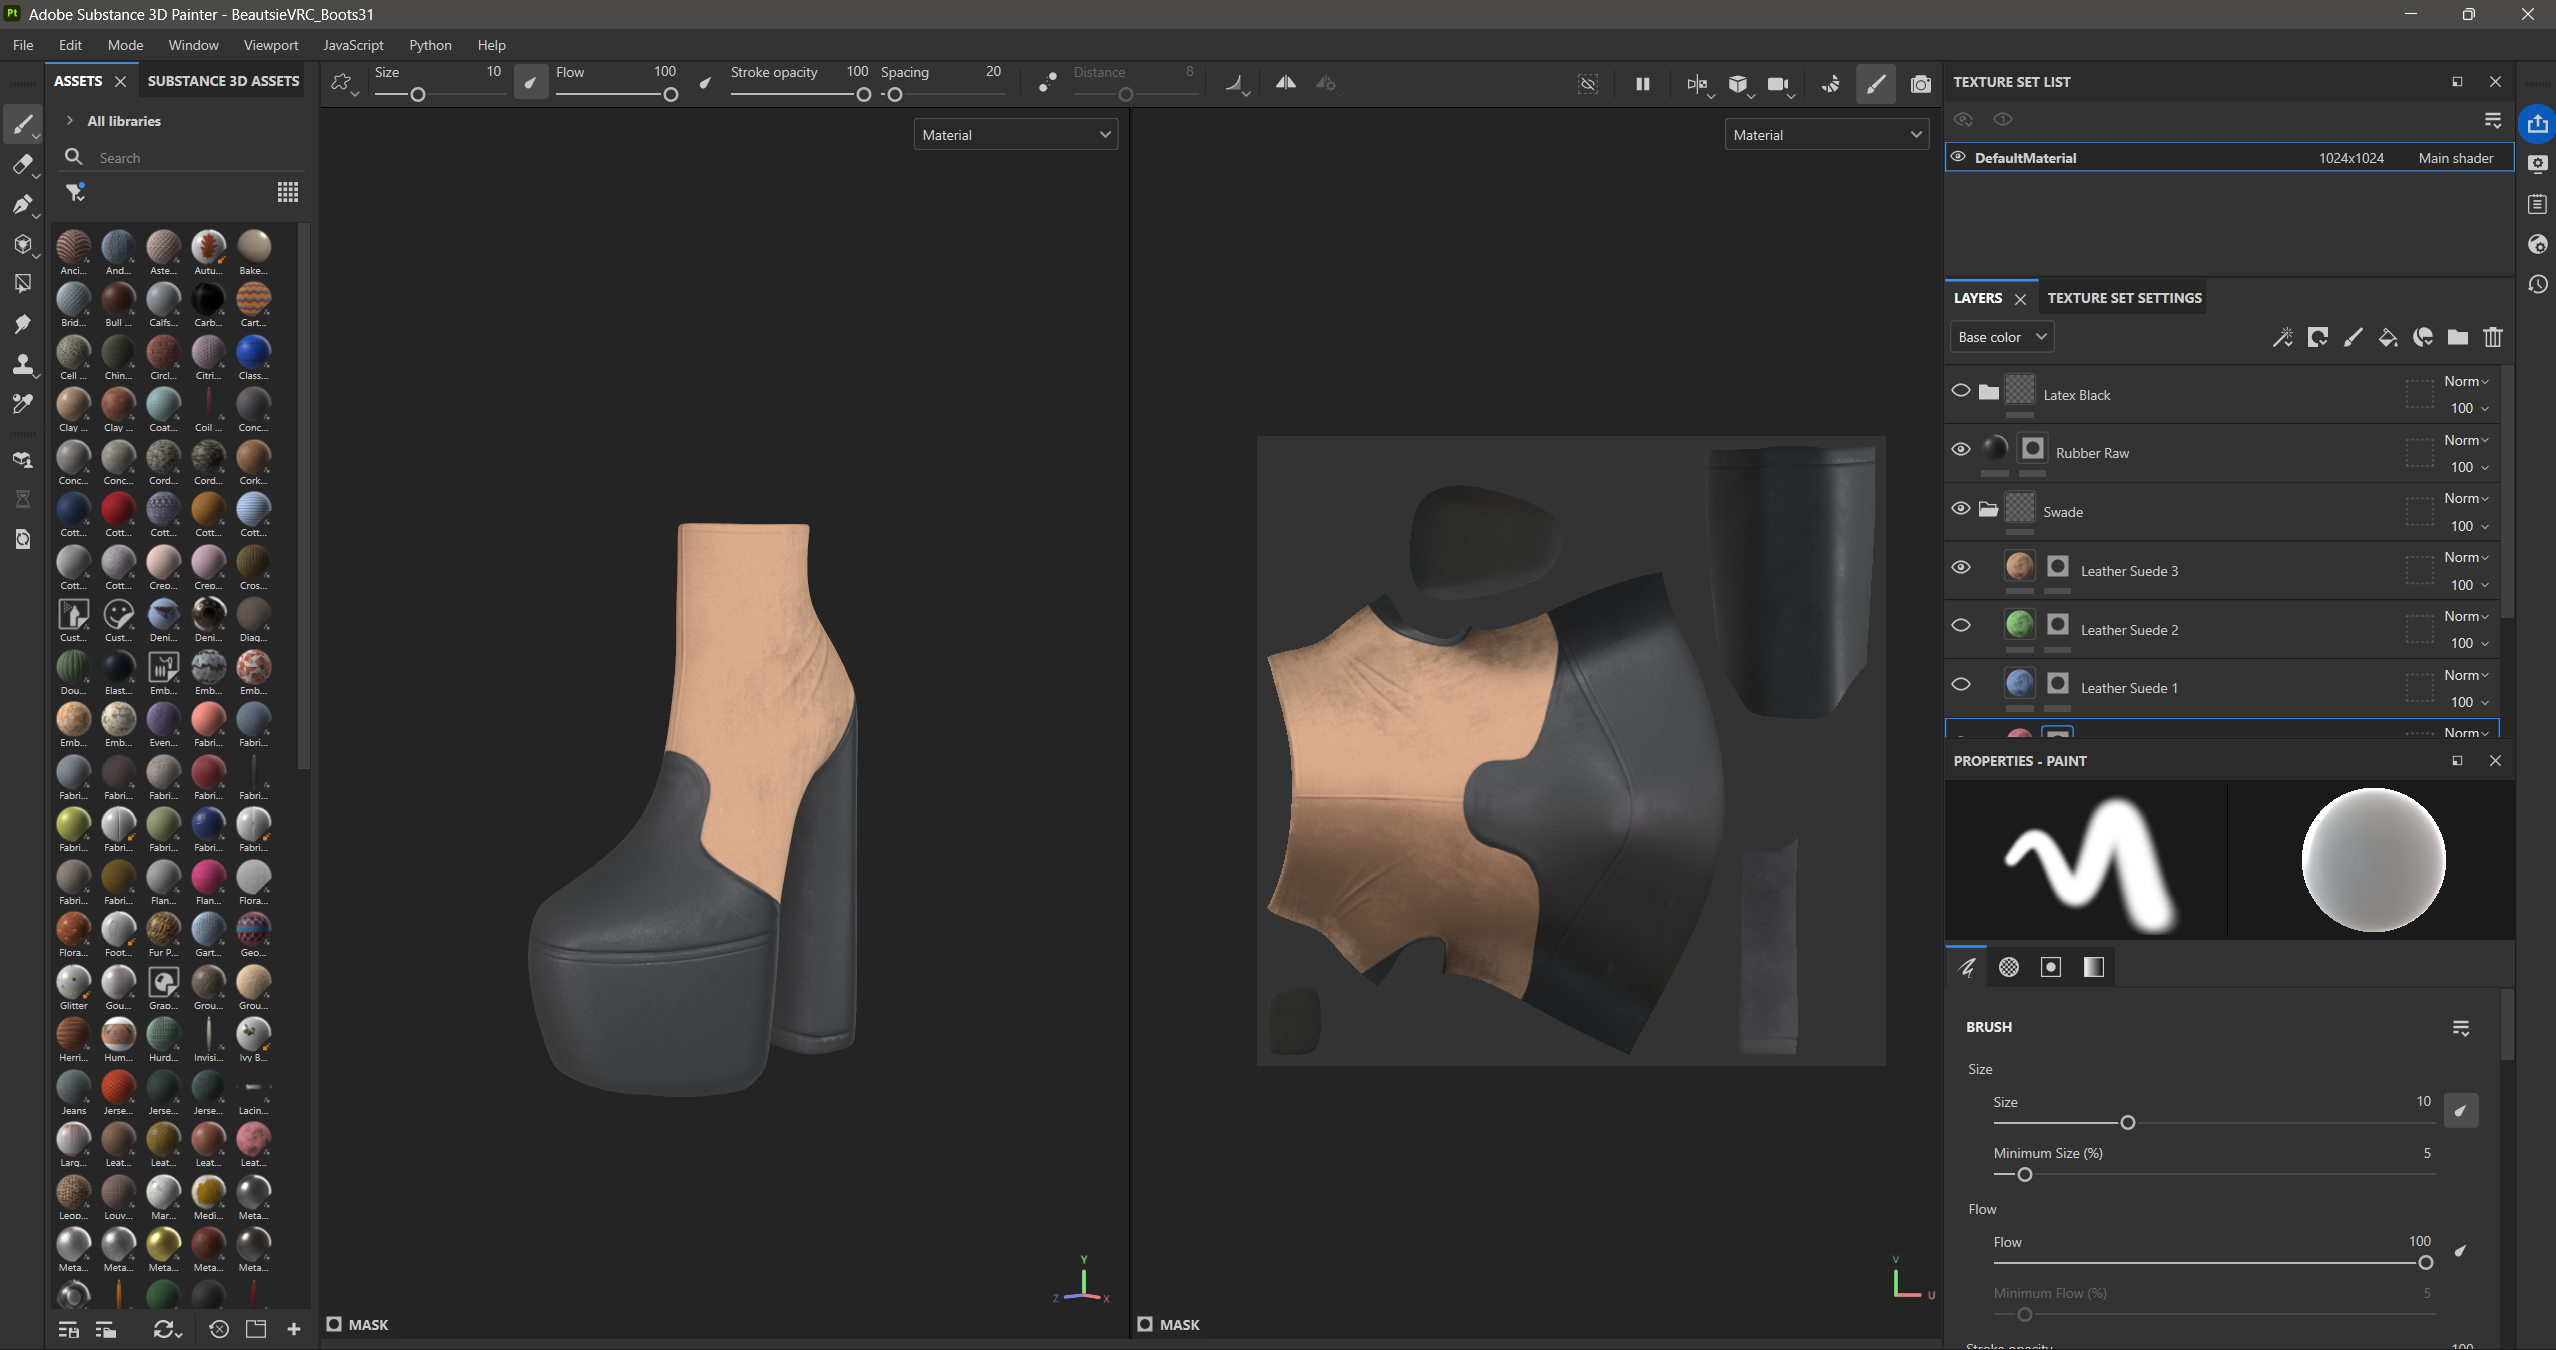Select the Clone tool
The image size is (2556, 1350).
point(22,364)
